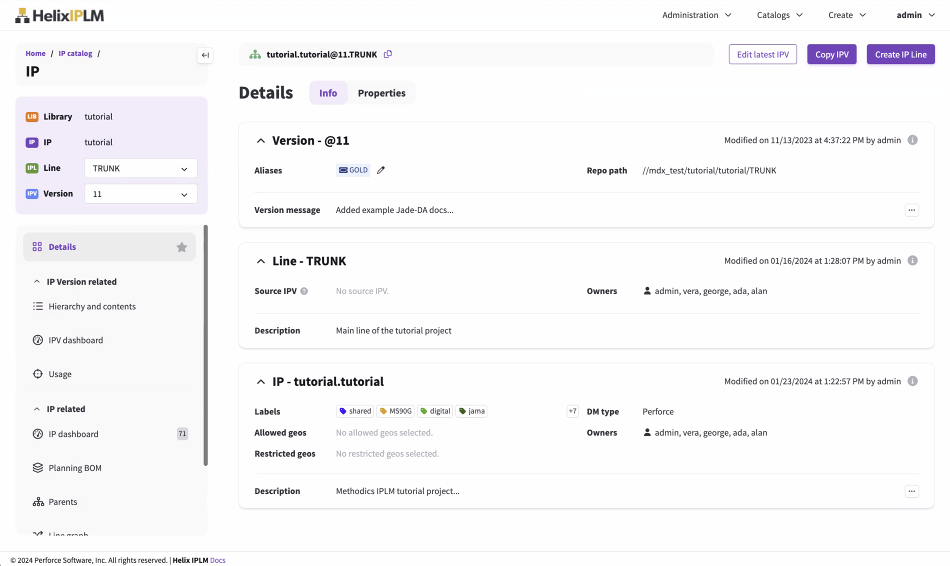Open the Line dropdown showing TRUNK
This screenshot has width=950, height=566.
tap(140, 169)
